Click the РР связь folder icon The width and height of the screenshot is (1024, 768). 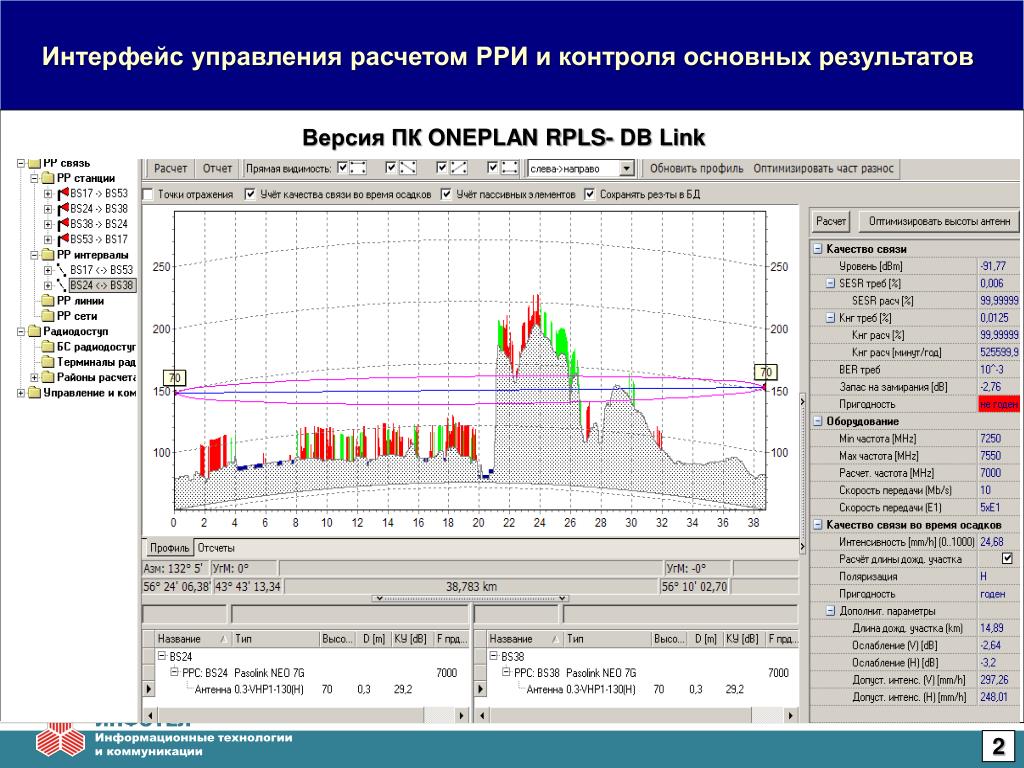pos(35,163)
